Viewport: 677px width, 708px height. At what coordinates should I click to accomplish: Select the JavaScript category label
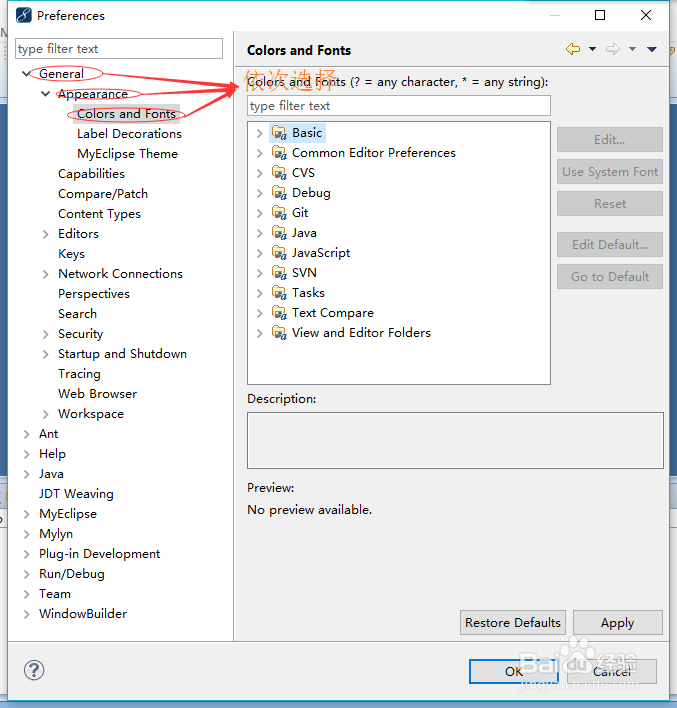click(x=321, y=253)
